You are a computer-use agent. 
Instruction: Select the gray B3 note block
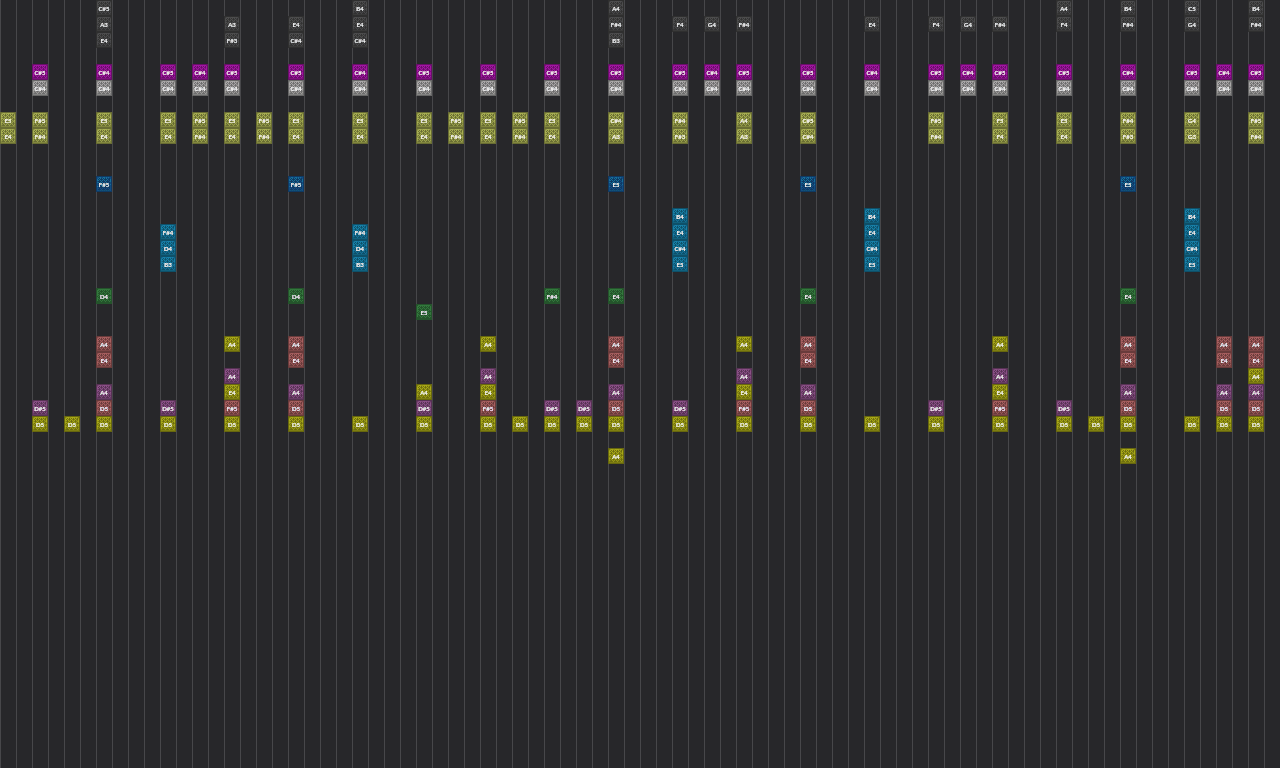pos(616,40)
